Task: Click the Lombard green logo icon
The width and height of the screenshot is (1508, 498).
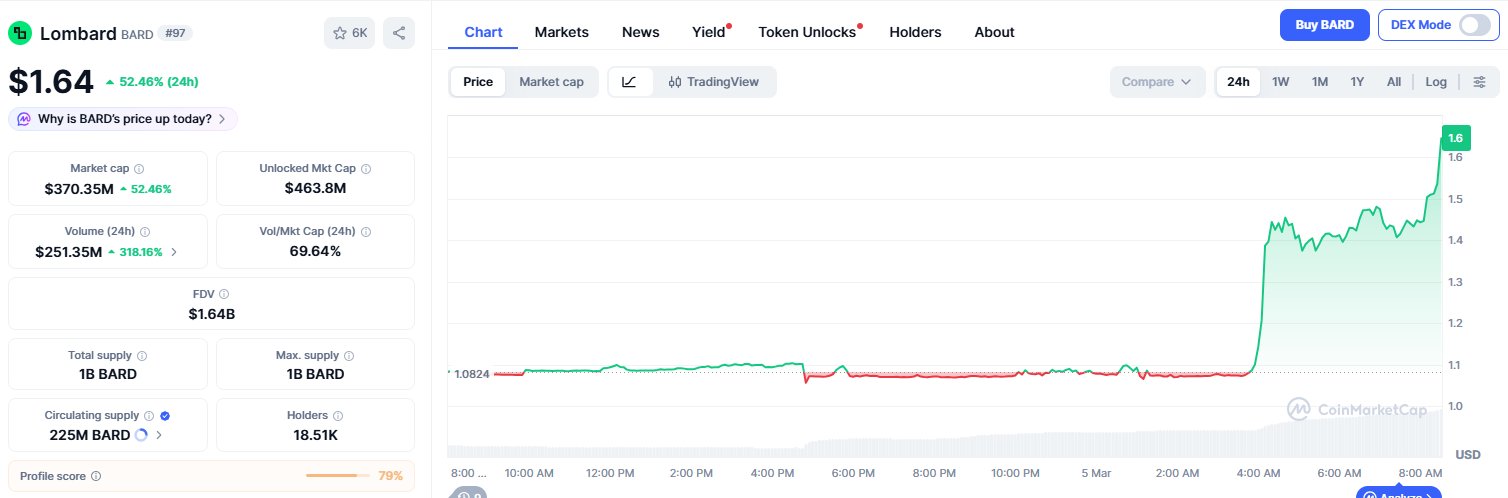Action: point(20,33)
